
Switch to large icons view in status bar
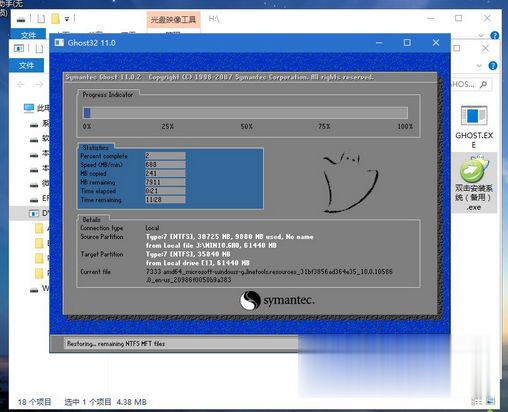490,402
